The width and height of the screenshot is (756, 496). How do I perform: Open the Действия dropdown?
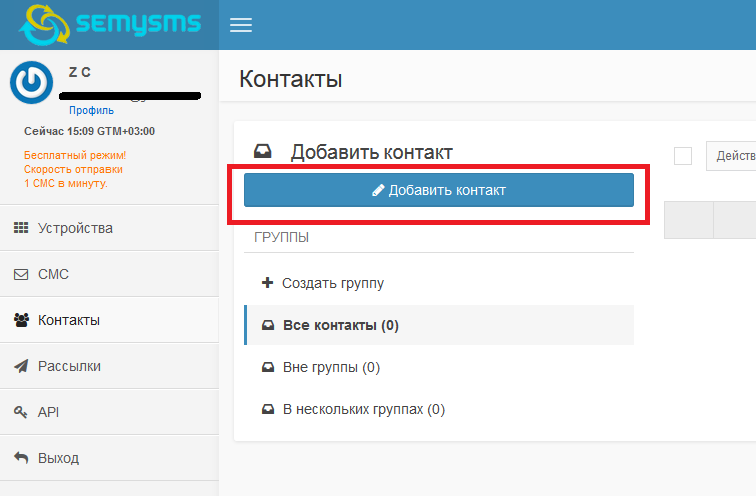pyautogui.click(x=731, y=155)
